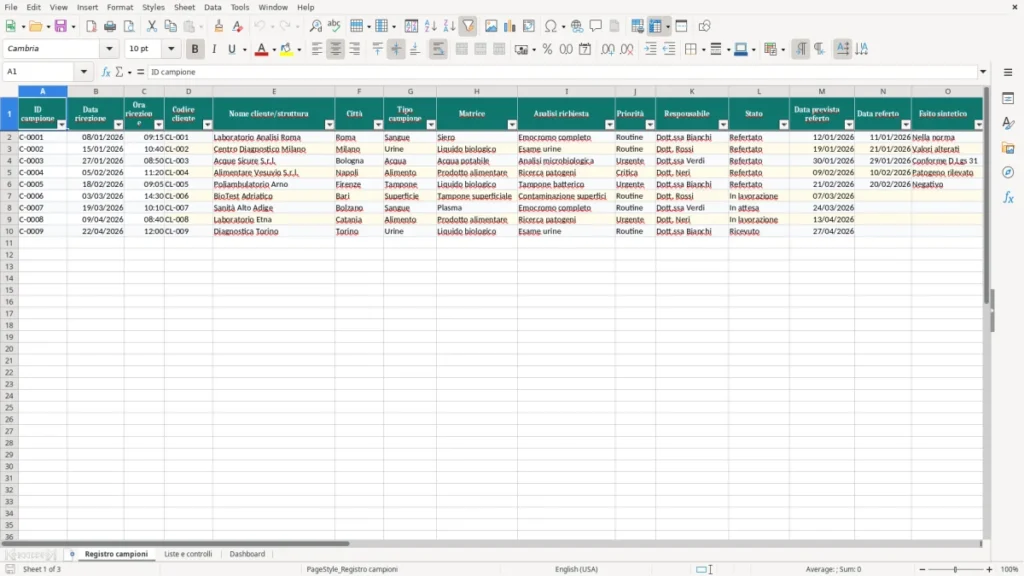Insert Image icon in toolbar
1024x576 pixels.
point(491,26)
